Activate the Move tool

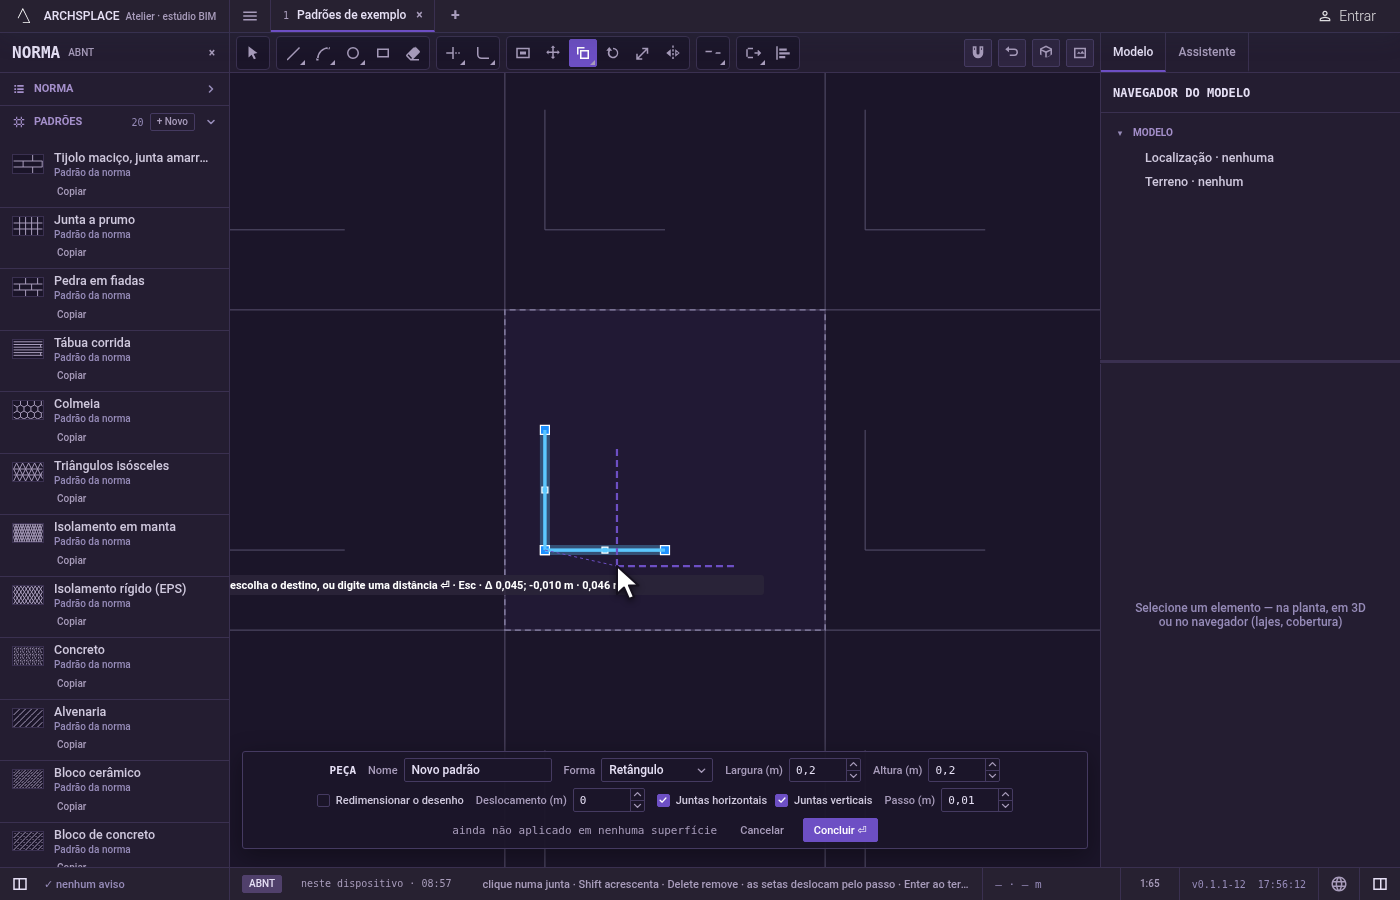pyautogui.click(x=553, y=53)
